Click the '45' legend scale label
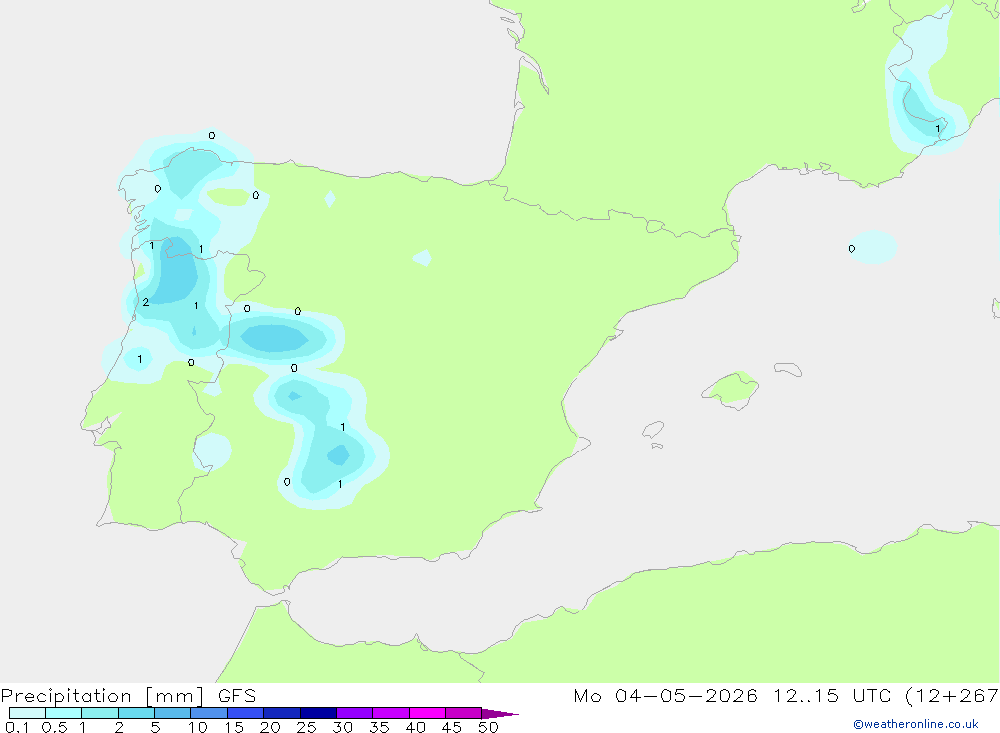 click(x=452, y=727)
